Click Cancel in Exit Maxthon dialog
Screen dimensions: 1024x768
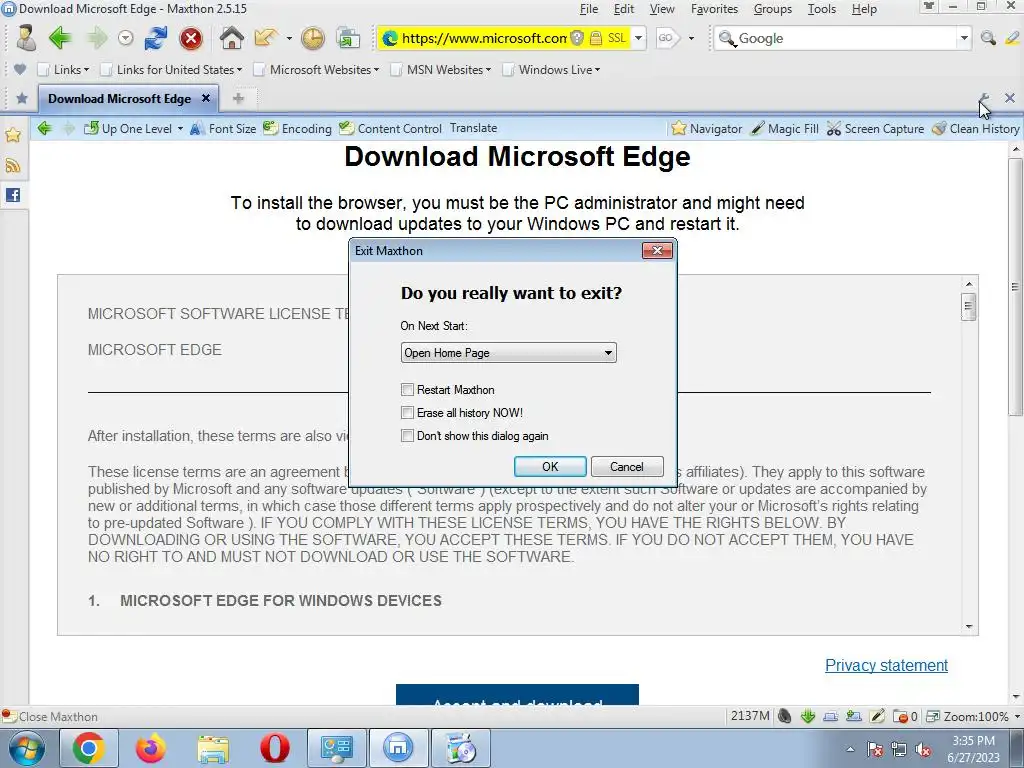[x=627, y=466]
